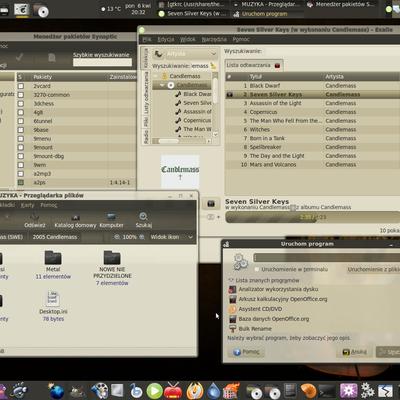Collapse the Candlemass album tree node
Viewport: 400px width, 400px height.
point(162,85)
